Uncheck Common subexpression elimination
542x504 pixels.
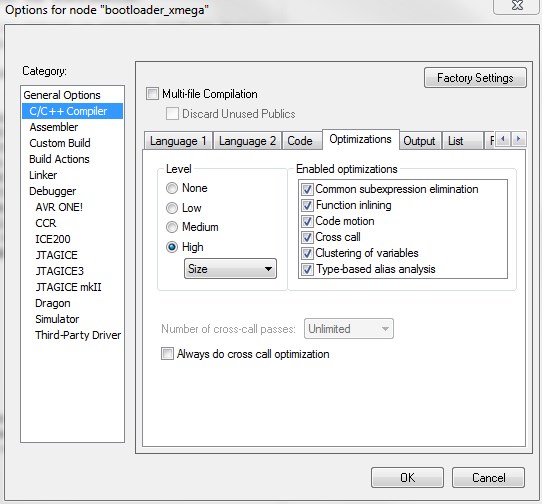307,189
